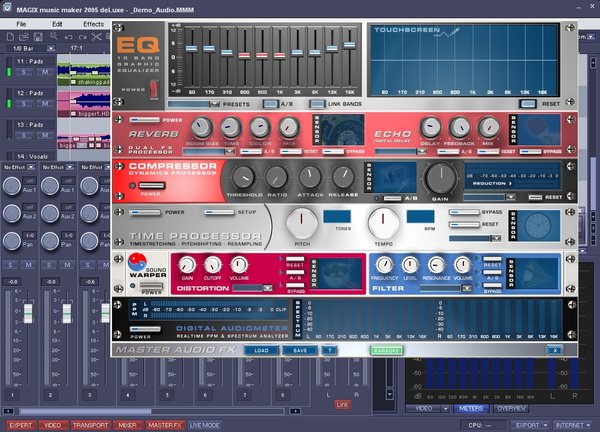Open the Compressor preset dropdown
This screenshot has height=432, width=600.
click(489, 197)
